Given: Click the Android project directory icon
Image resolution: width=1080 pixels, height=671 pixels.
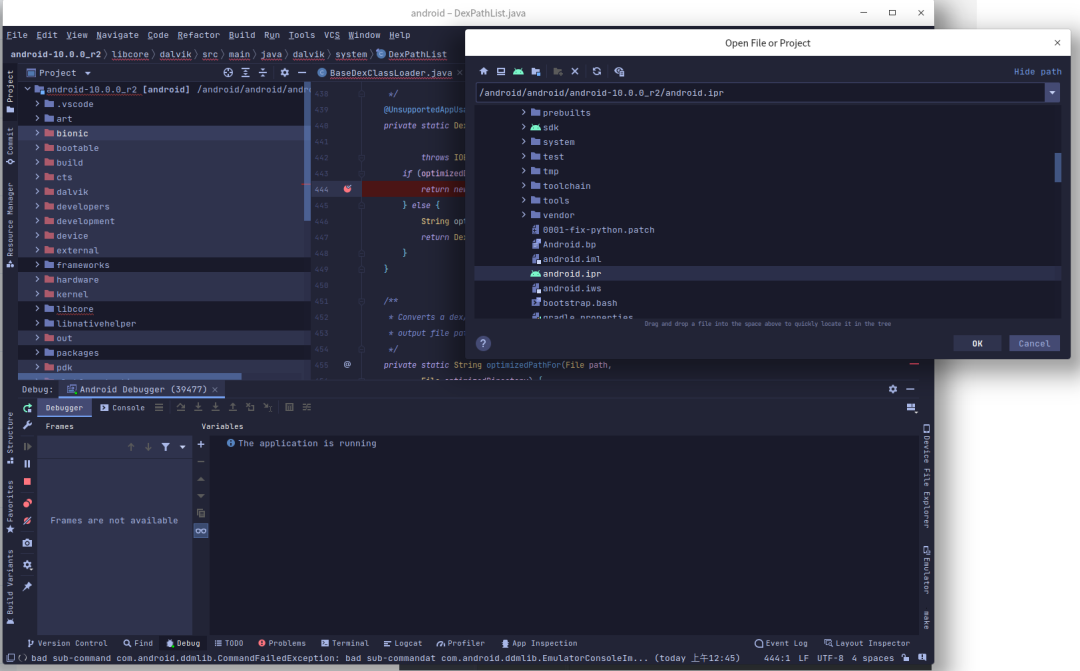Looking at the screenshot, I should click(518, 72).
